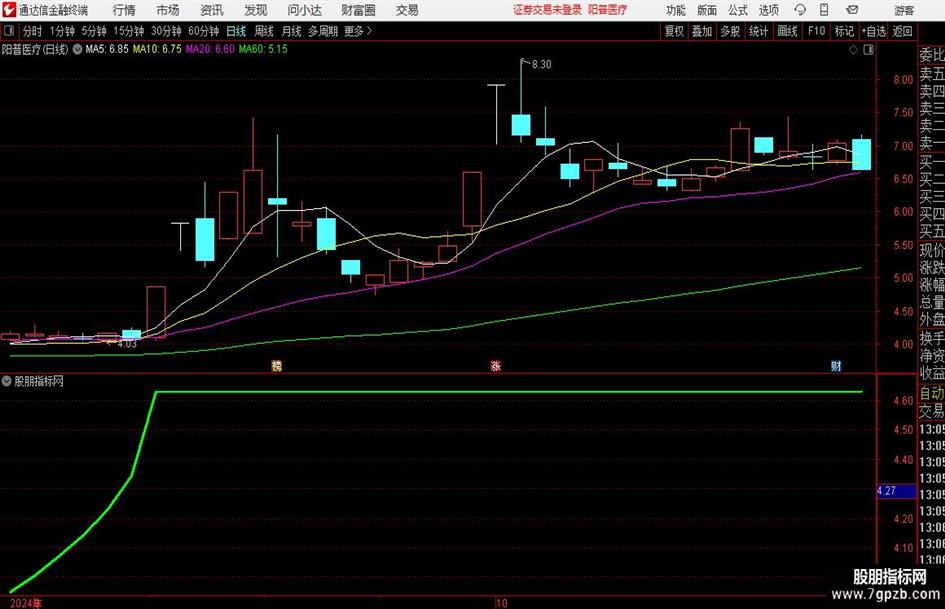Viewport: 945px width, 609px height.
Task: Click the 2024年 date axis label
Action: pyautogui.click(x=26, y=602)
